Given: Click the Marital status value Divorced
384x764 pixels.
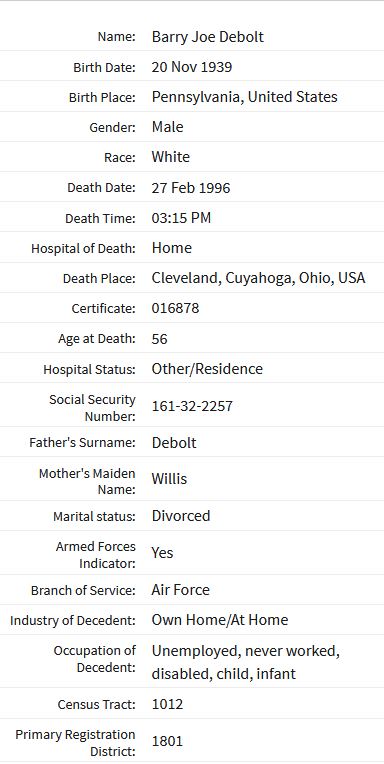Looking at the screenshot, I should coord(181,516).
